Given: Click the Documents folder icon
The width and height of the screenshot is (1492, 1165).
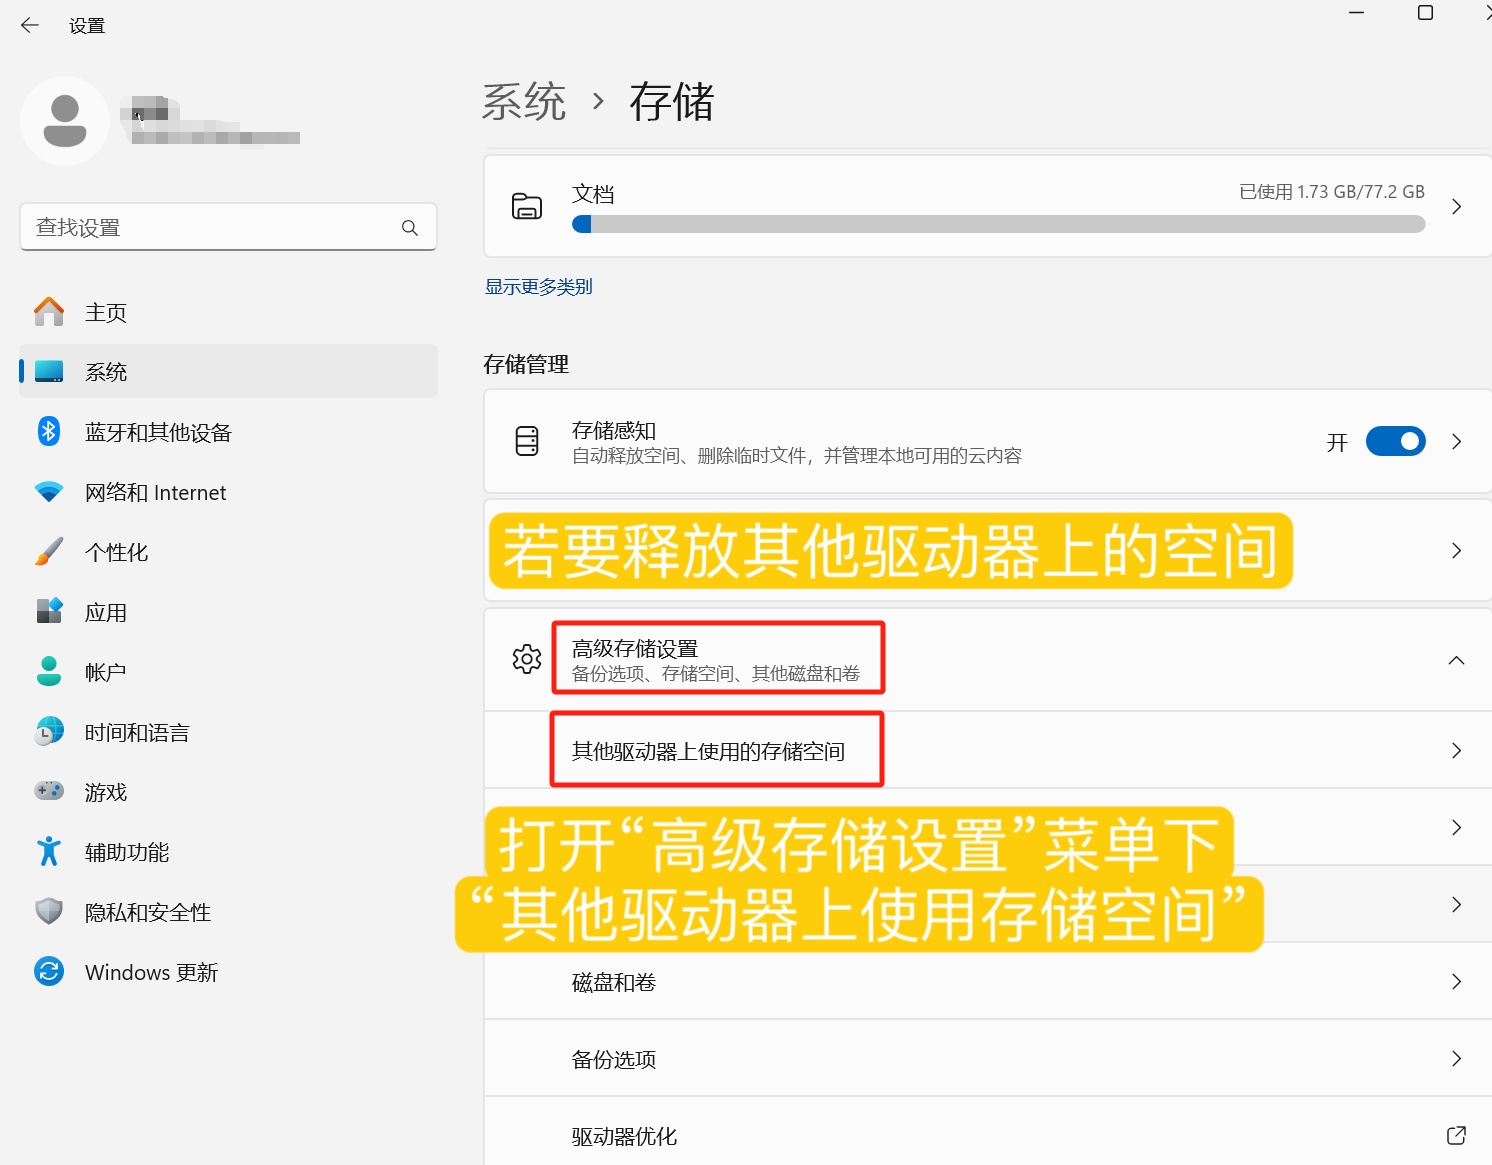Looking at the screenshot, I should click(x=527, y=206).
